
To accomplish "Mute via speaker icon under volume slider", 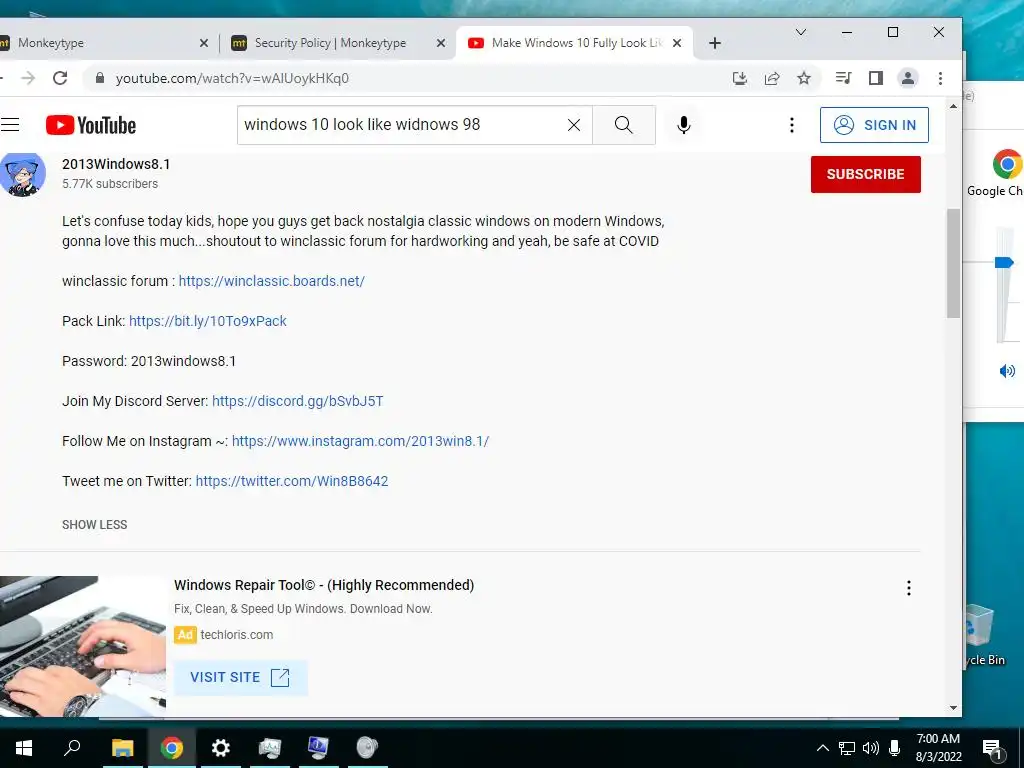I will click(x=1007, y=371).
